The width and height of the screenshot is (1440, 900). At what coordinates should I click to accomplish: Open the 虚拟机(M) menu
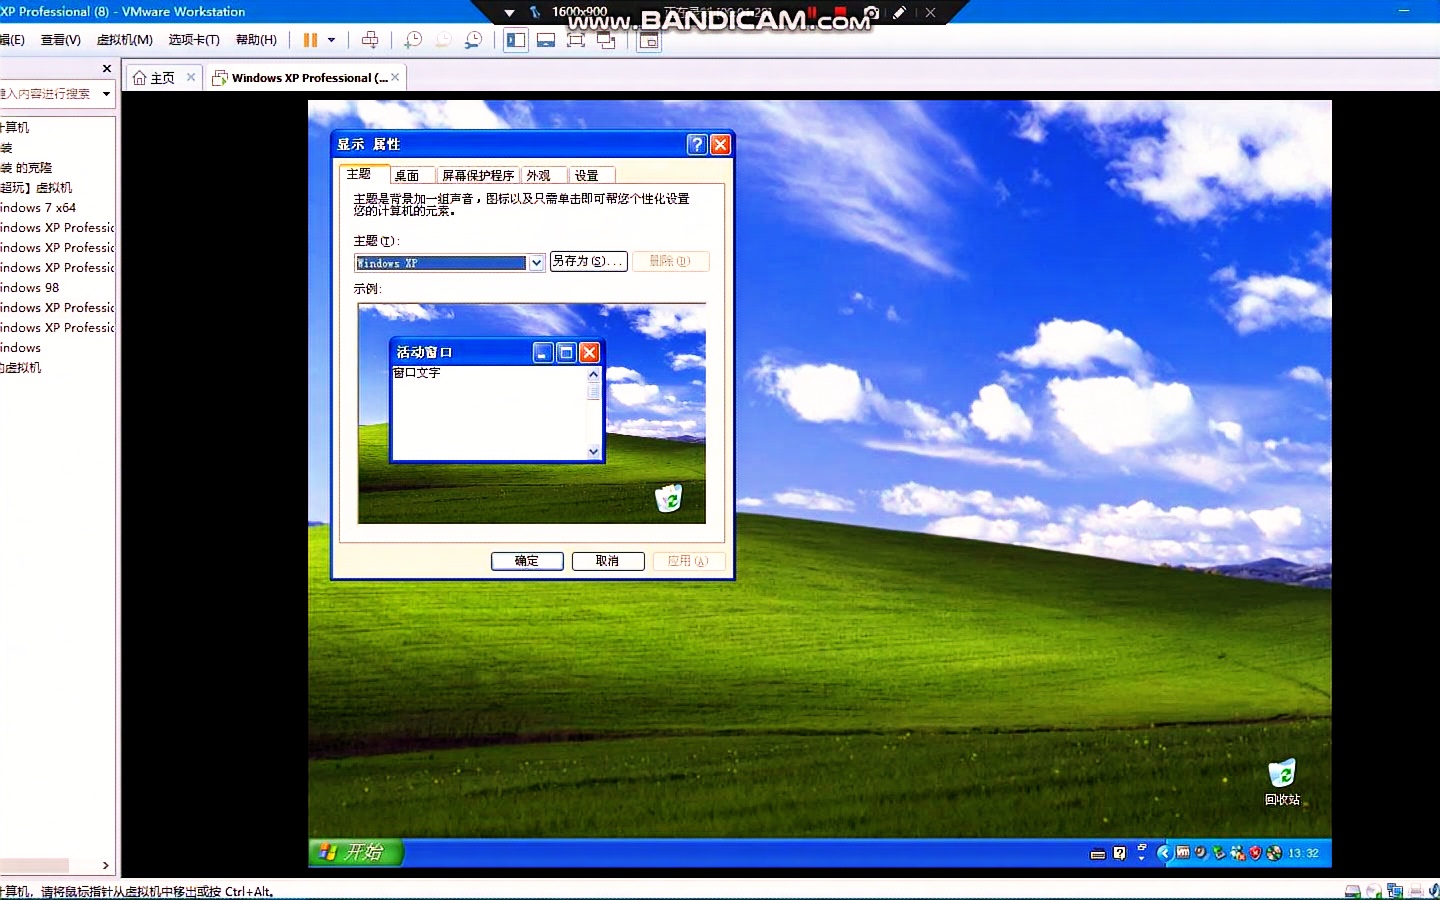pos(124,40)
